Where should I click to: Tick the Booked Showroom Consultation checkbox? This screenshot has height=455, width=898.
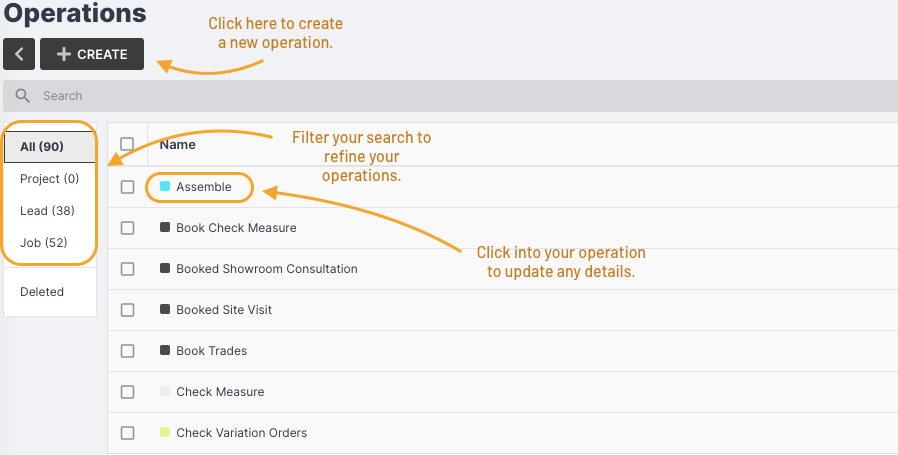pyautogui.click(x=127, y=269)
